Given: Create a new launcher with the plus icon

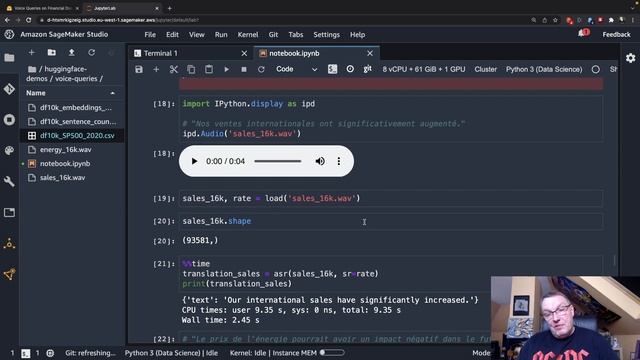Looking at the screenshot, I should [x=31, y=53].
